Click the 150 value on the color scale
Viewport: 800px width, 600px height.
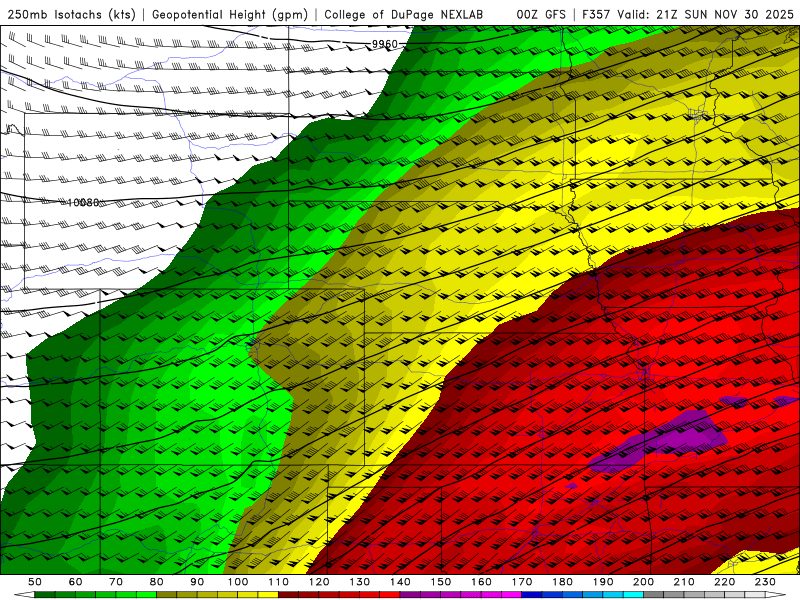click(x=441, y=582)
